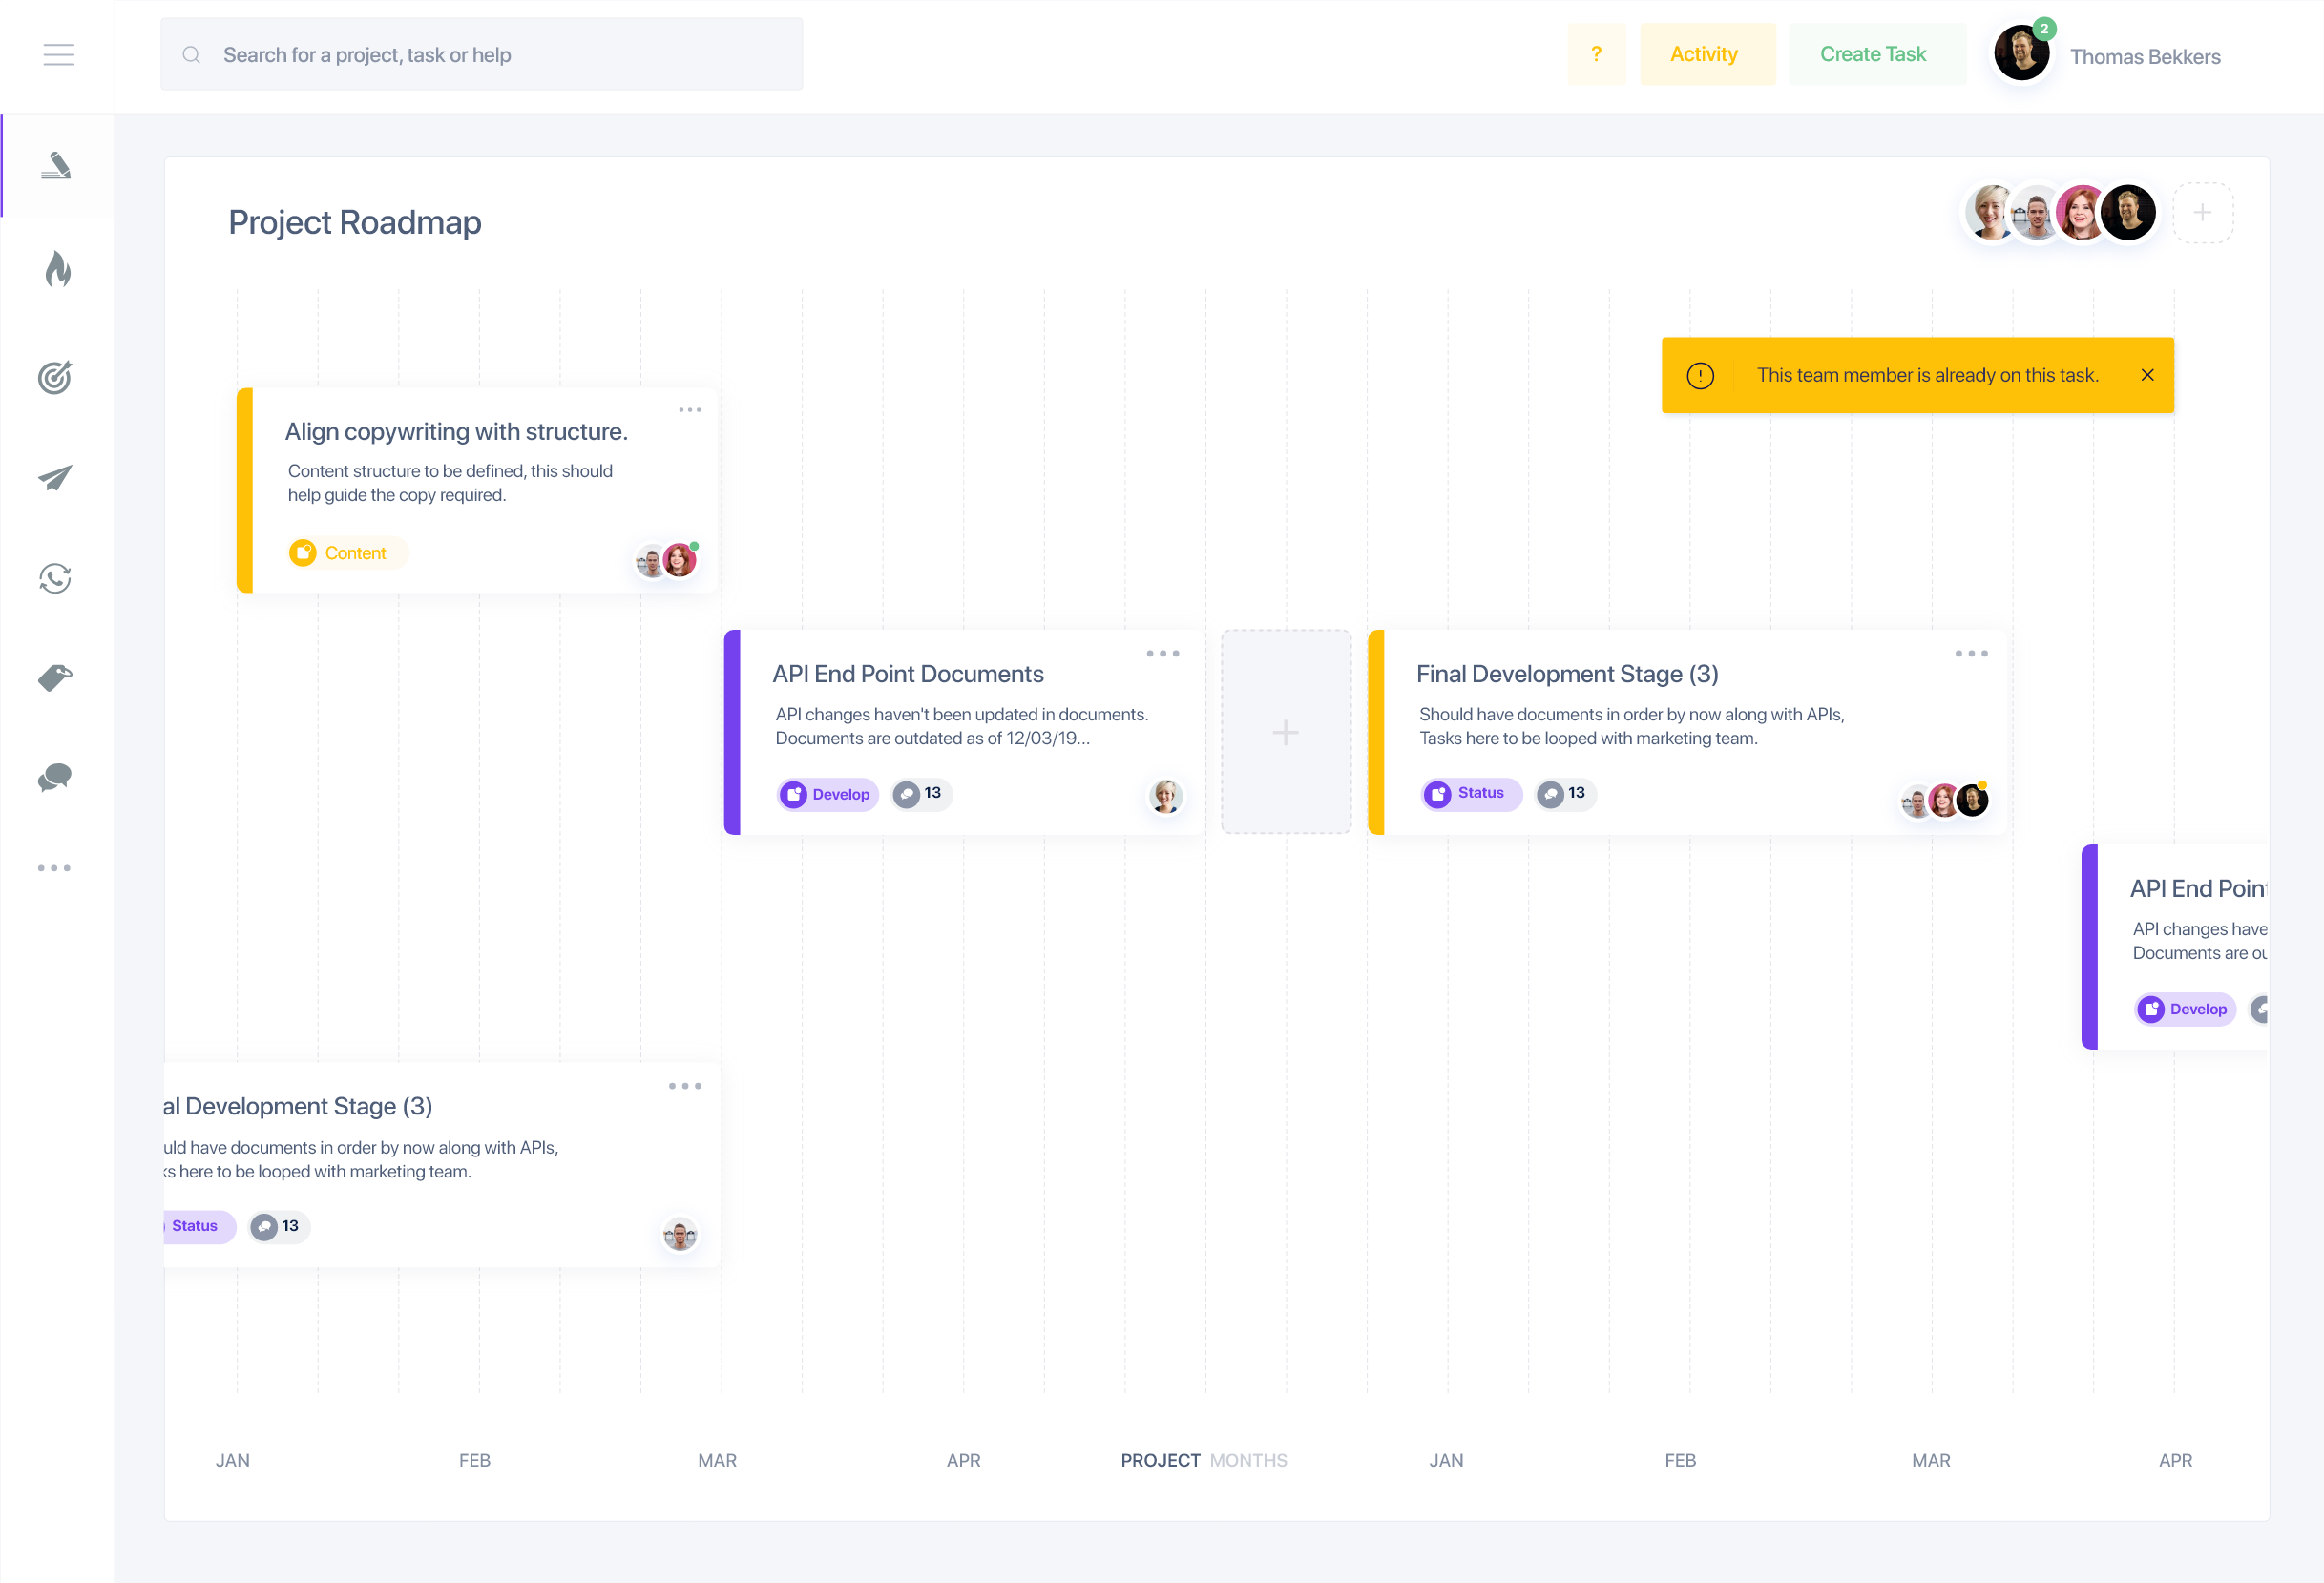Add a team member with plus button
The image size is (2324, 1583).
(x=2202, y=213)
